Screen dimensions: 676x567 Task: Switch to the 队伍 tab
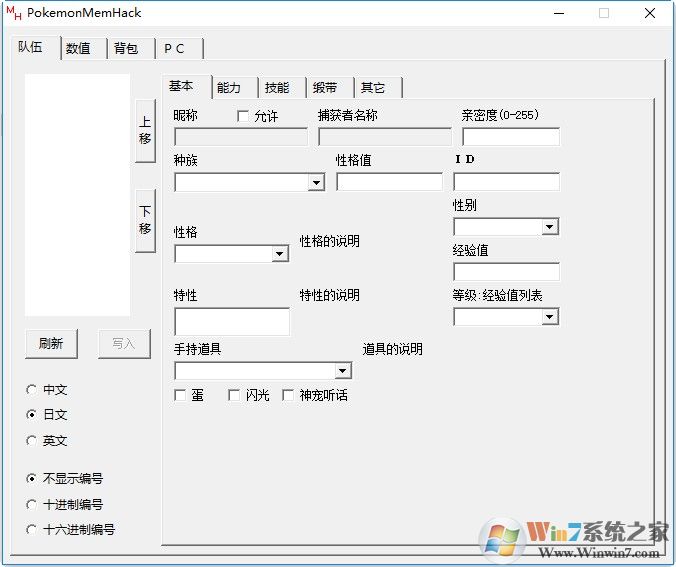pos(34,47)
